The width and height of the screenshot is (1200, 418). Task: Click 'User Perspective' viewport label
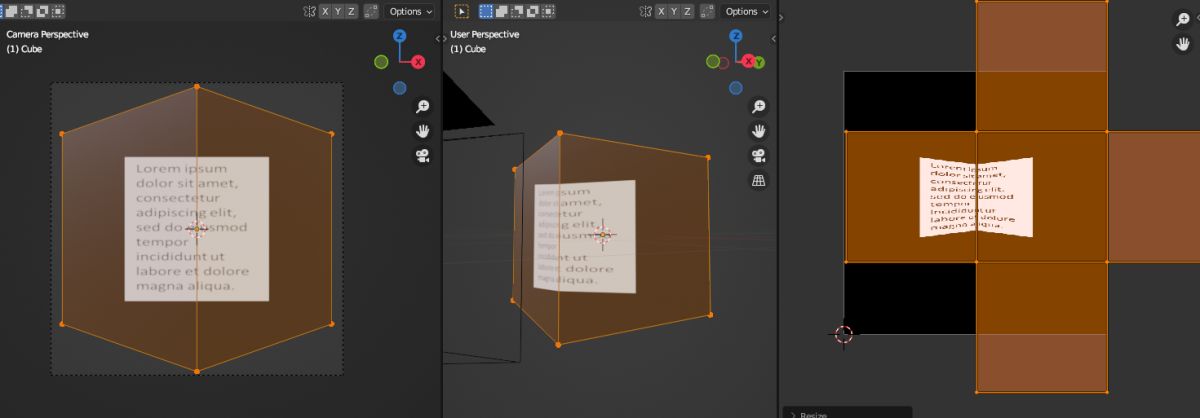pos(487,34)
